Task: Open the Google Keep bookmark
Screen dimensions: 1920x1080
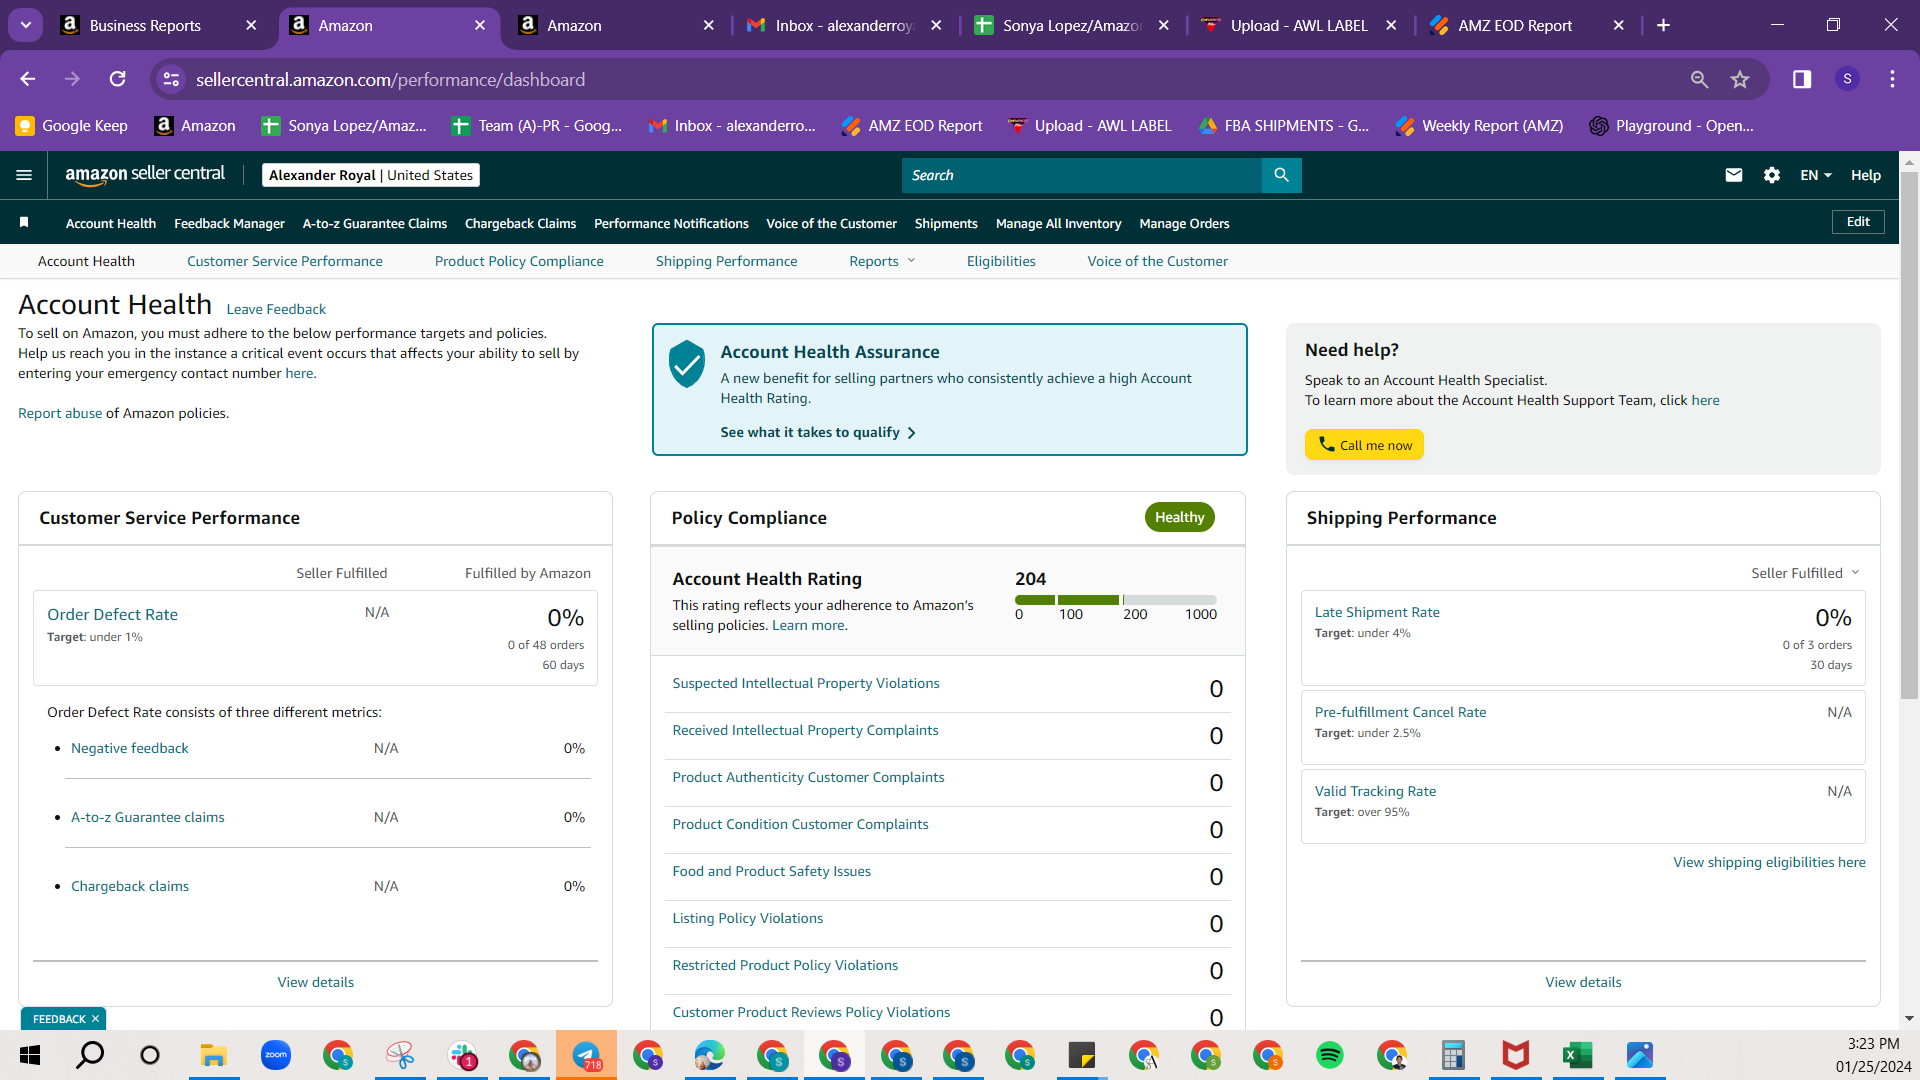Action: point(72,126)
